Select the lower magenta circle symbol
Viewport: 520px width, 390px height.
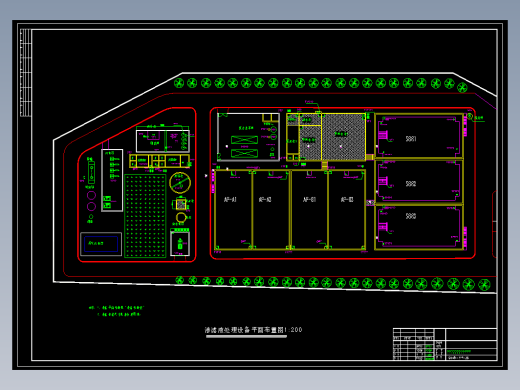[91, 207]
